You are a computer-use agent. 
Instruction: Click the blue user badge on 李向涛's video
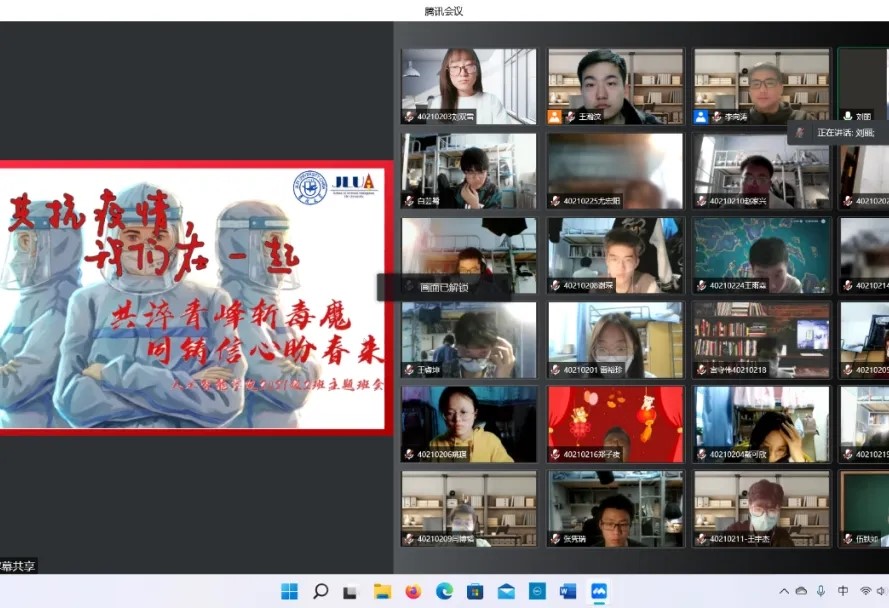pos(701,117)
